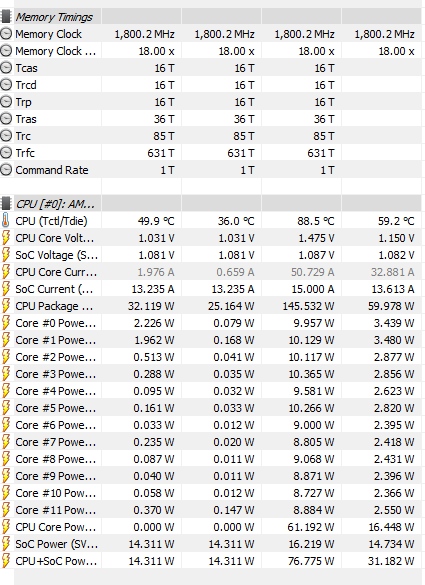Select the CPU Package ... label
425x585 pixels.
[x=54, y=306]
